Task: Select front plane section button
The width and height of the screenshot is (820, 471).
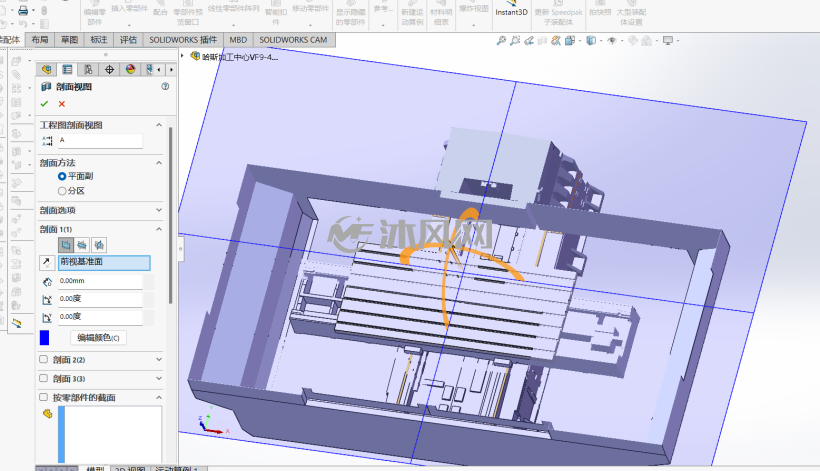Action: pyautogui.click(x=66, y=245)
